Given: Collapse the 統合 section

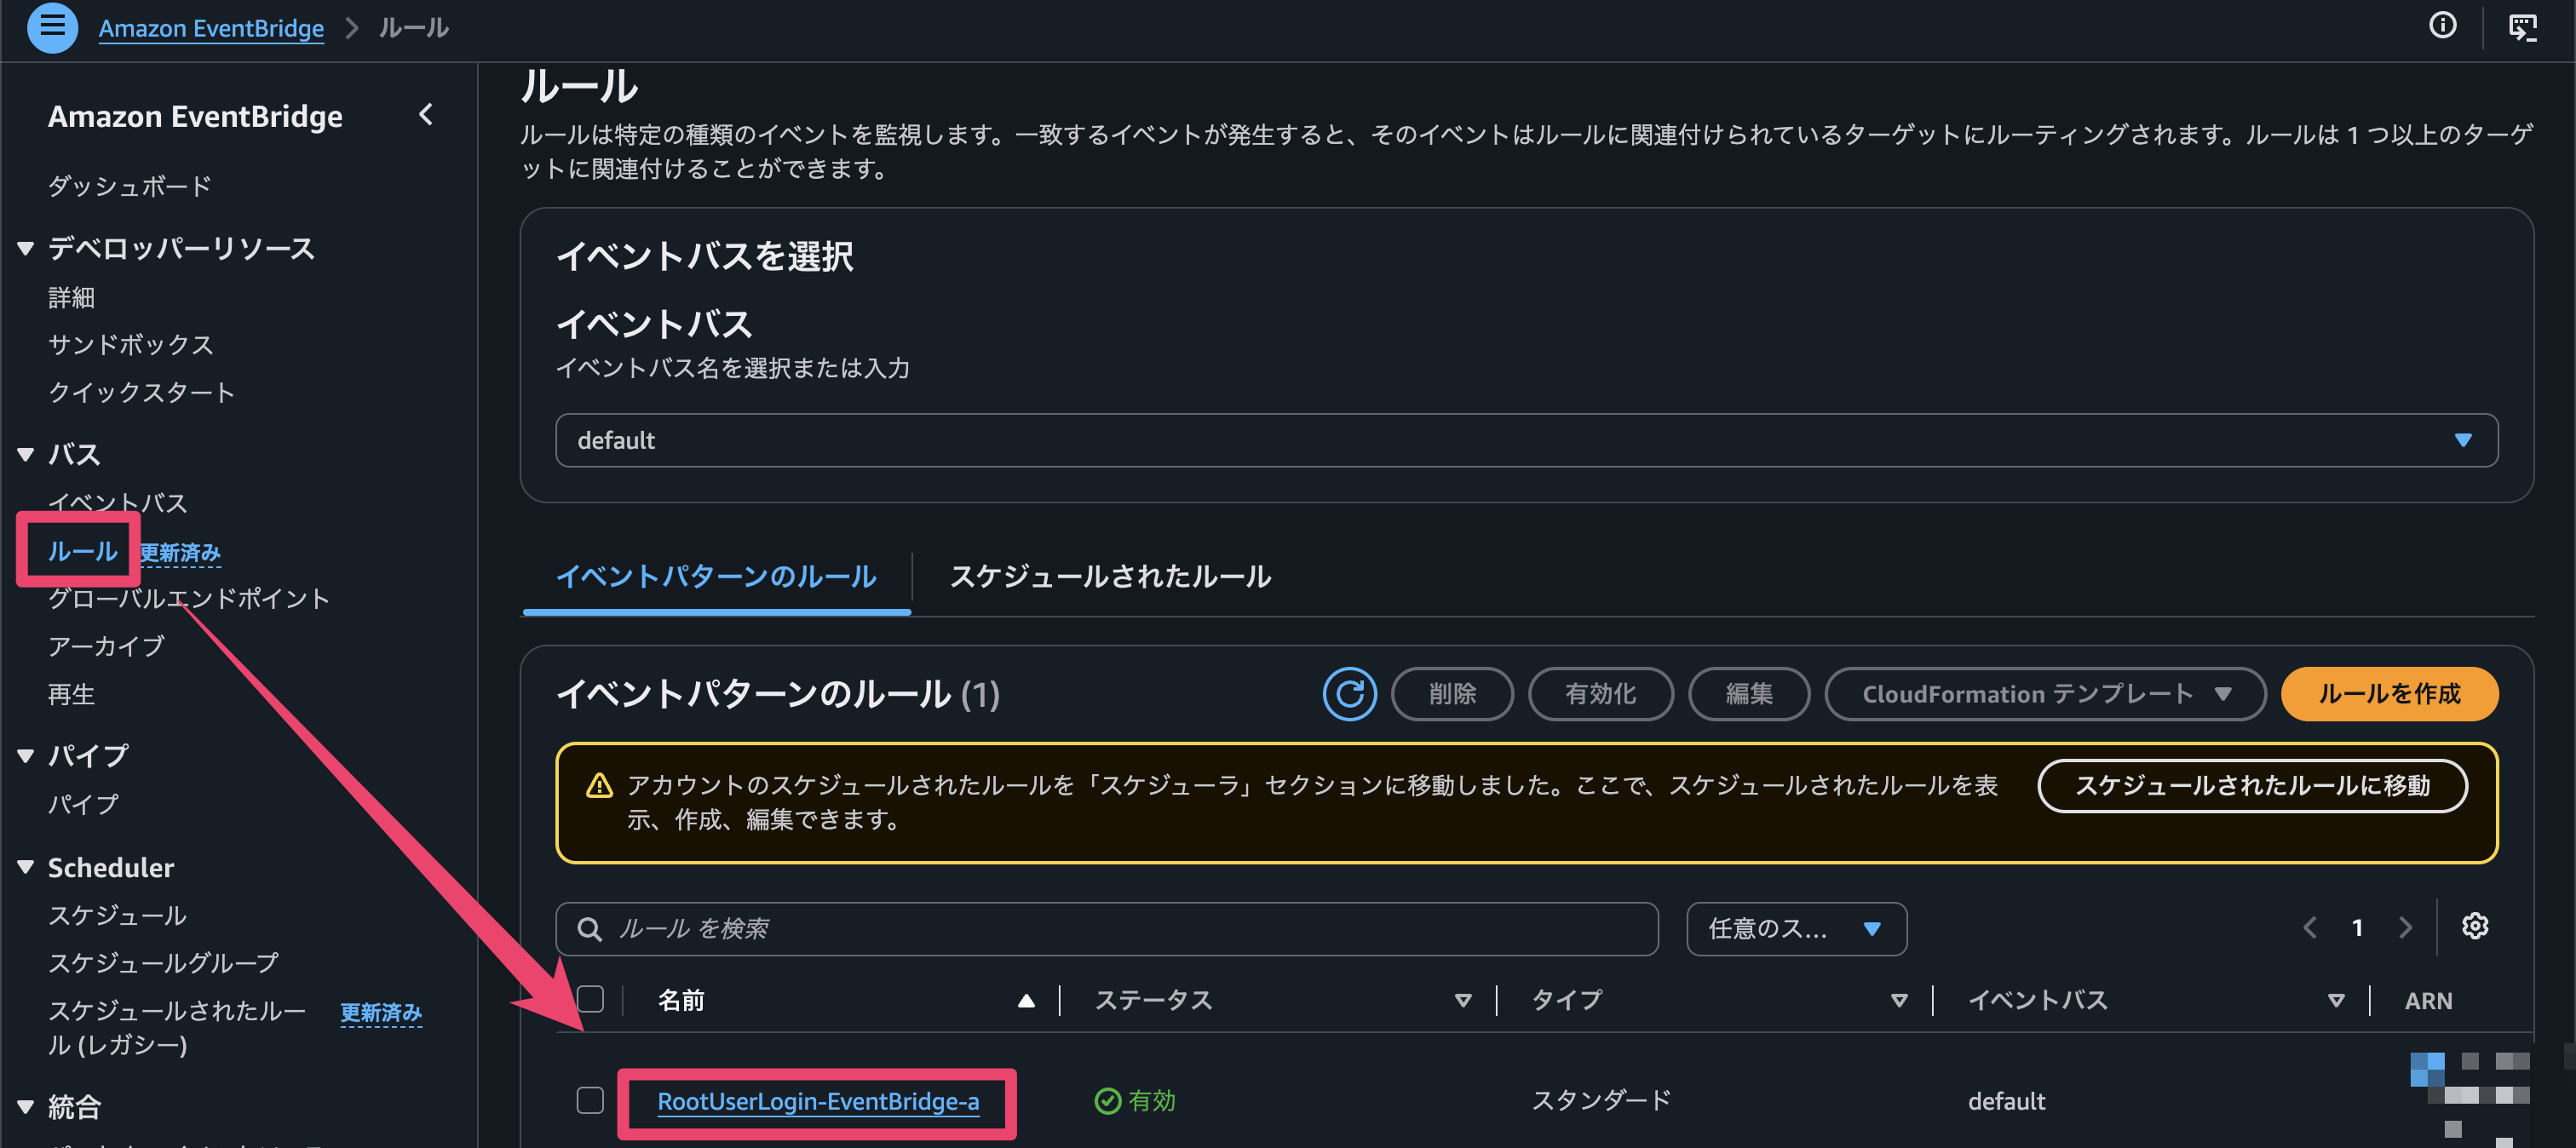Looking at the screenshot, I should point(26,1106).
